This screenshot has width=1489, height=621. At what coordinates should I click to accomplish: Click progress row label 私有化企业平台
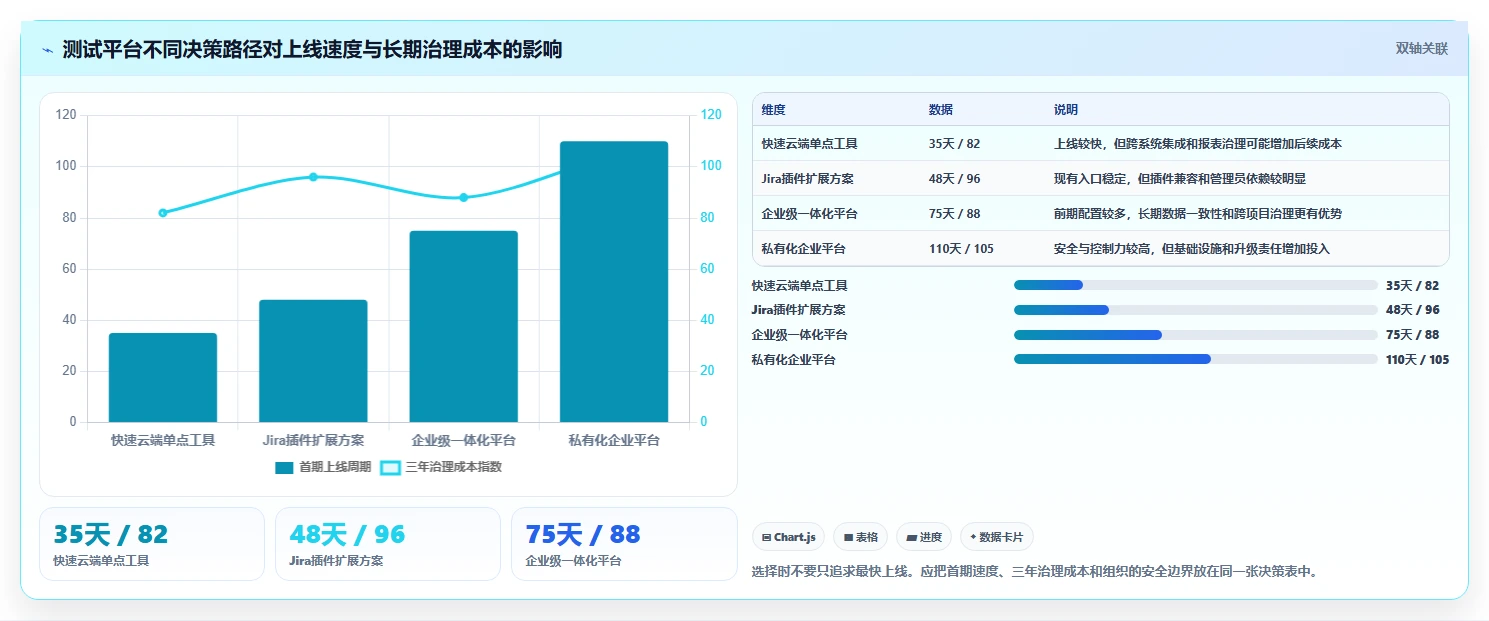[x=793, y=359]
